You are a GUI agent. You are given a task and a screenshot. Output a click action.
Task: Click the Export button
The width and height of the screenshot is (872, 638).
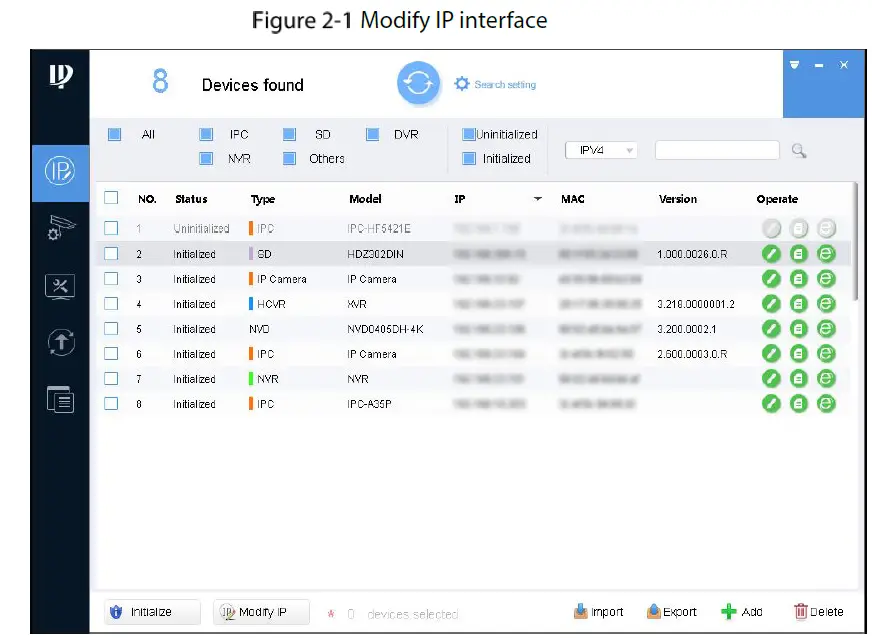(x=672, y=612)
